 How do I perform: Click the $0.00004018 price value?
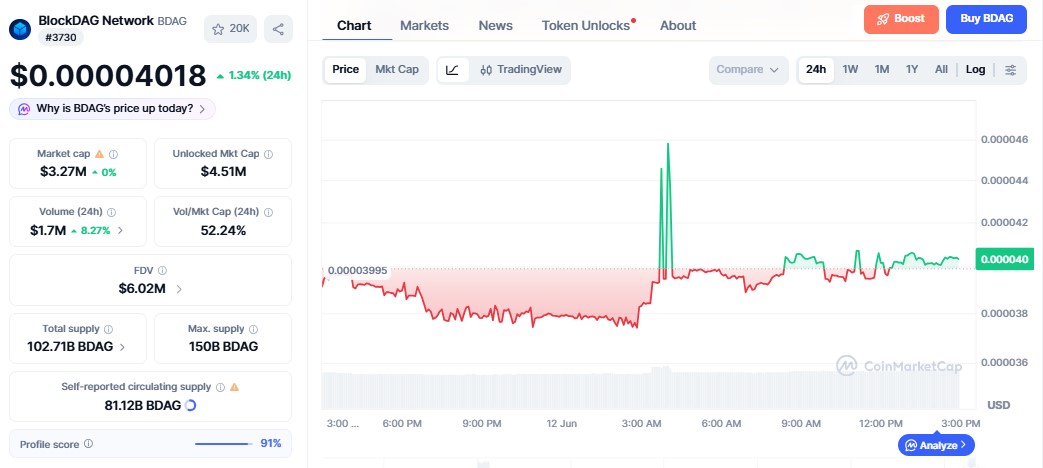pyautogui.click(x=108, y=76)
